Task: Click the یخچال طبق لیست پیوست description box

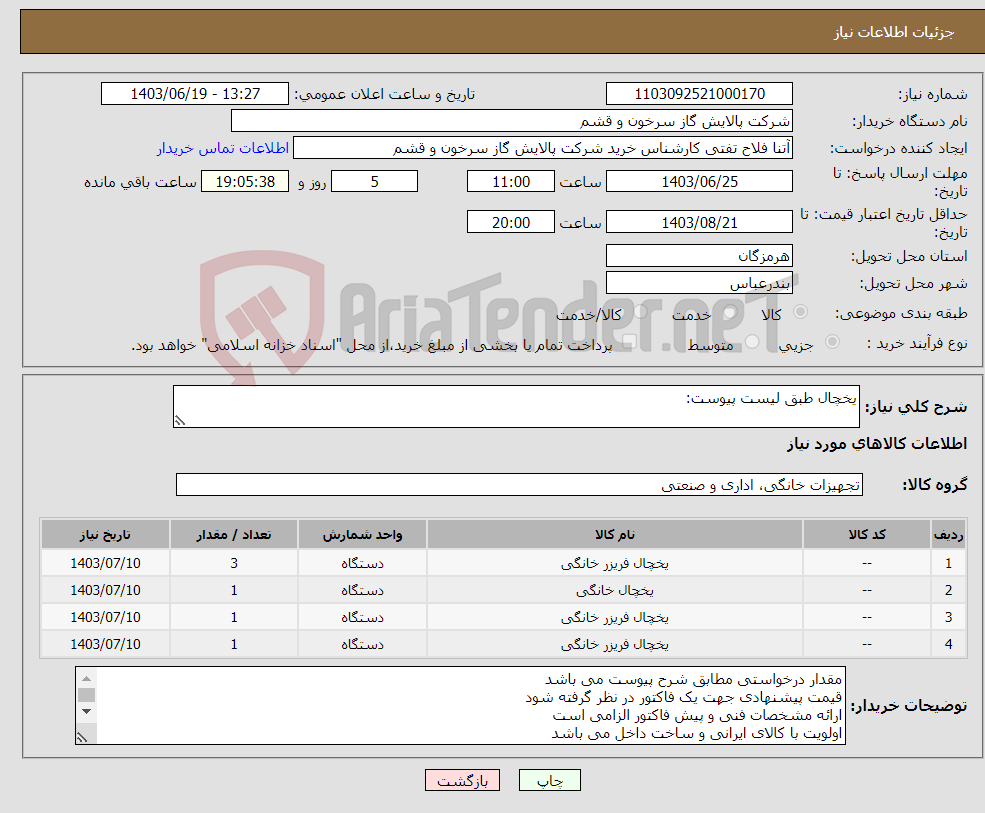Action: (x=516, y=406)
